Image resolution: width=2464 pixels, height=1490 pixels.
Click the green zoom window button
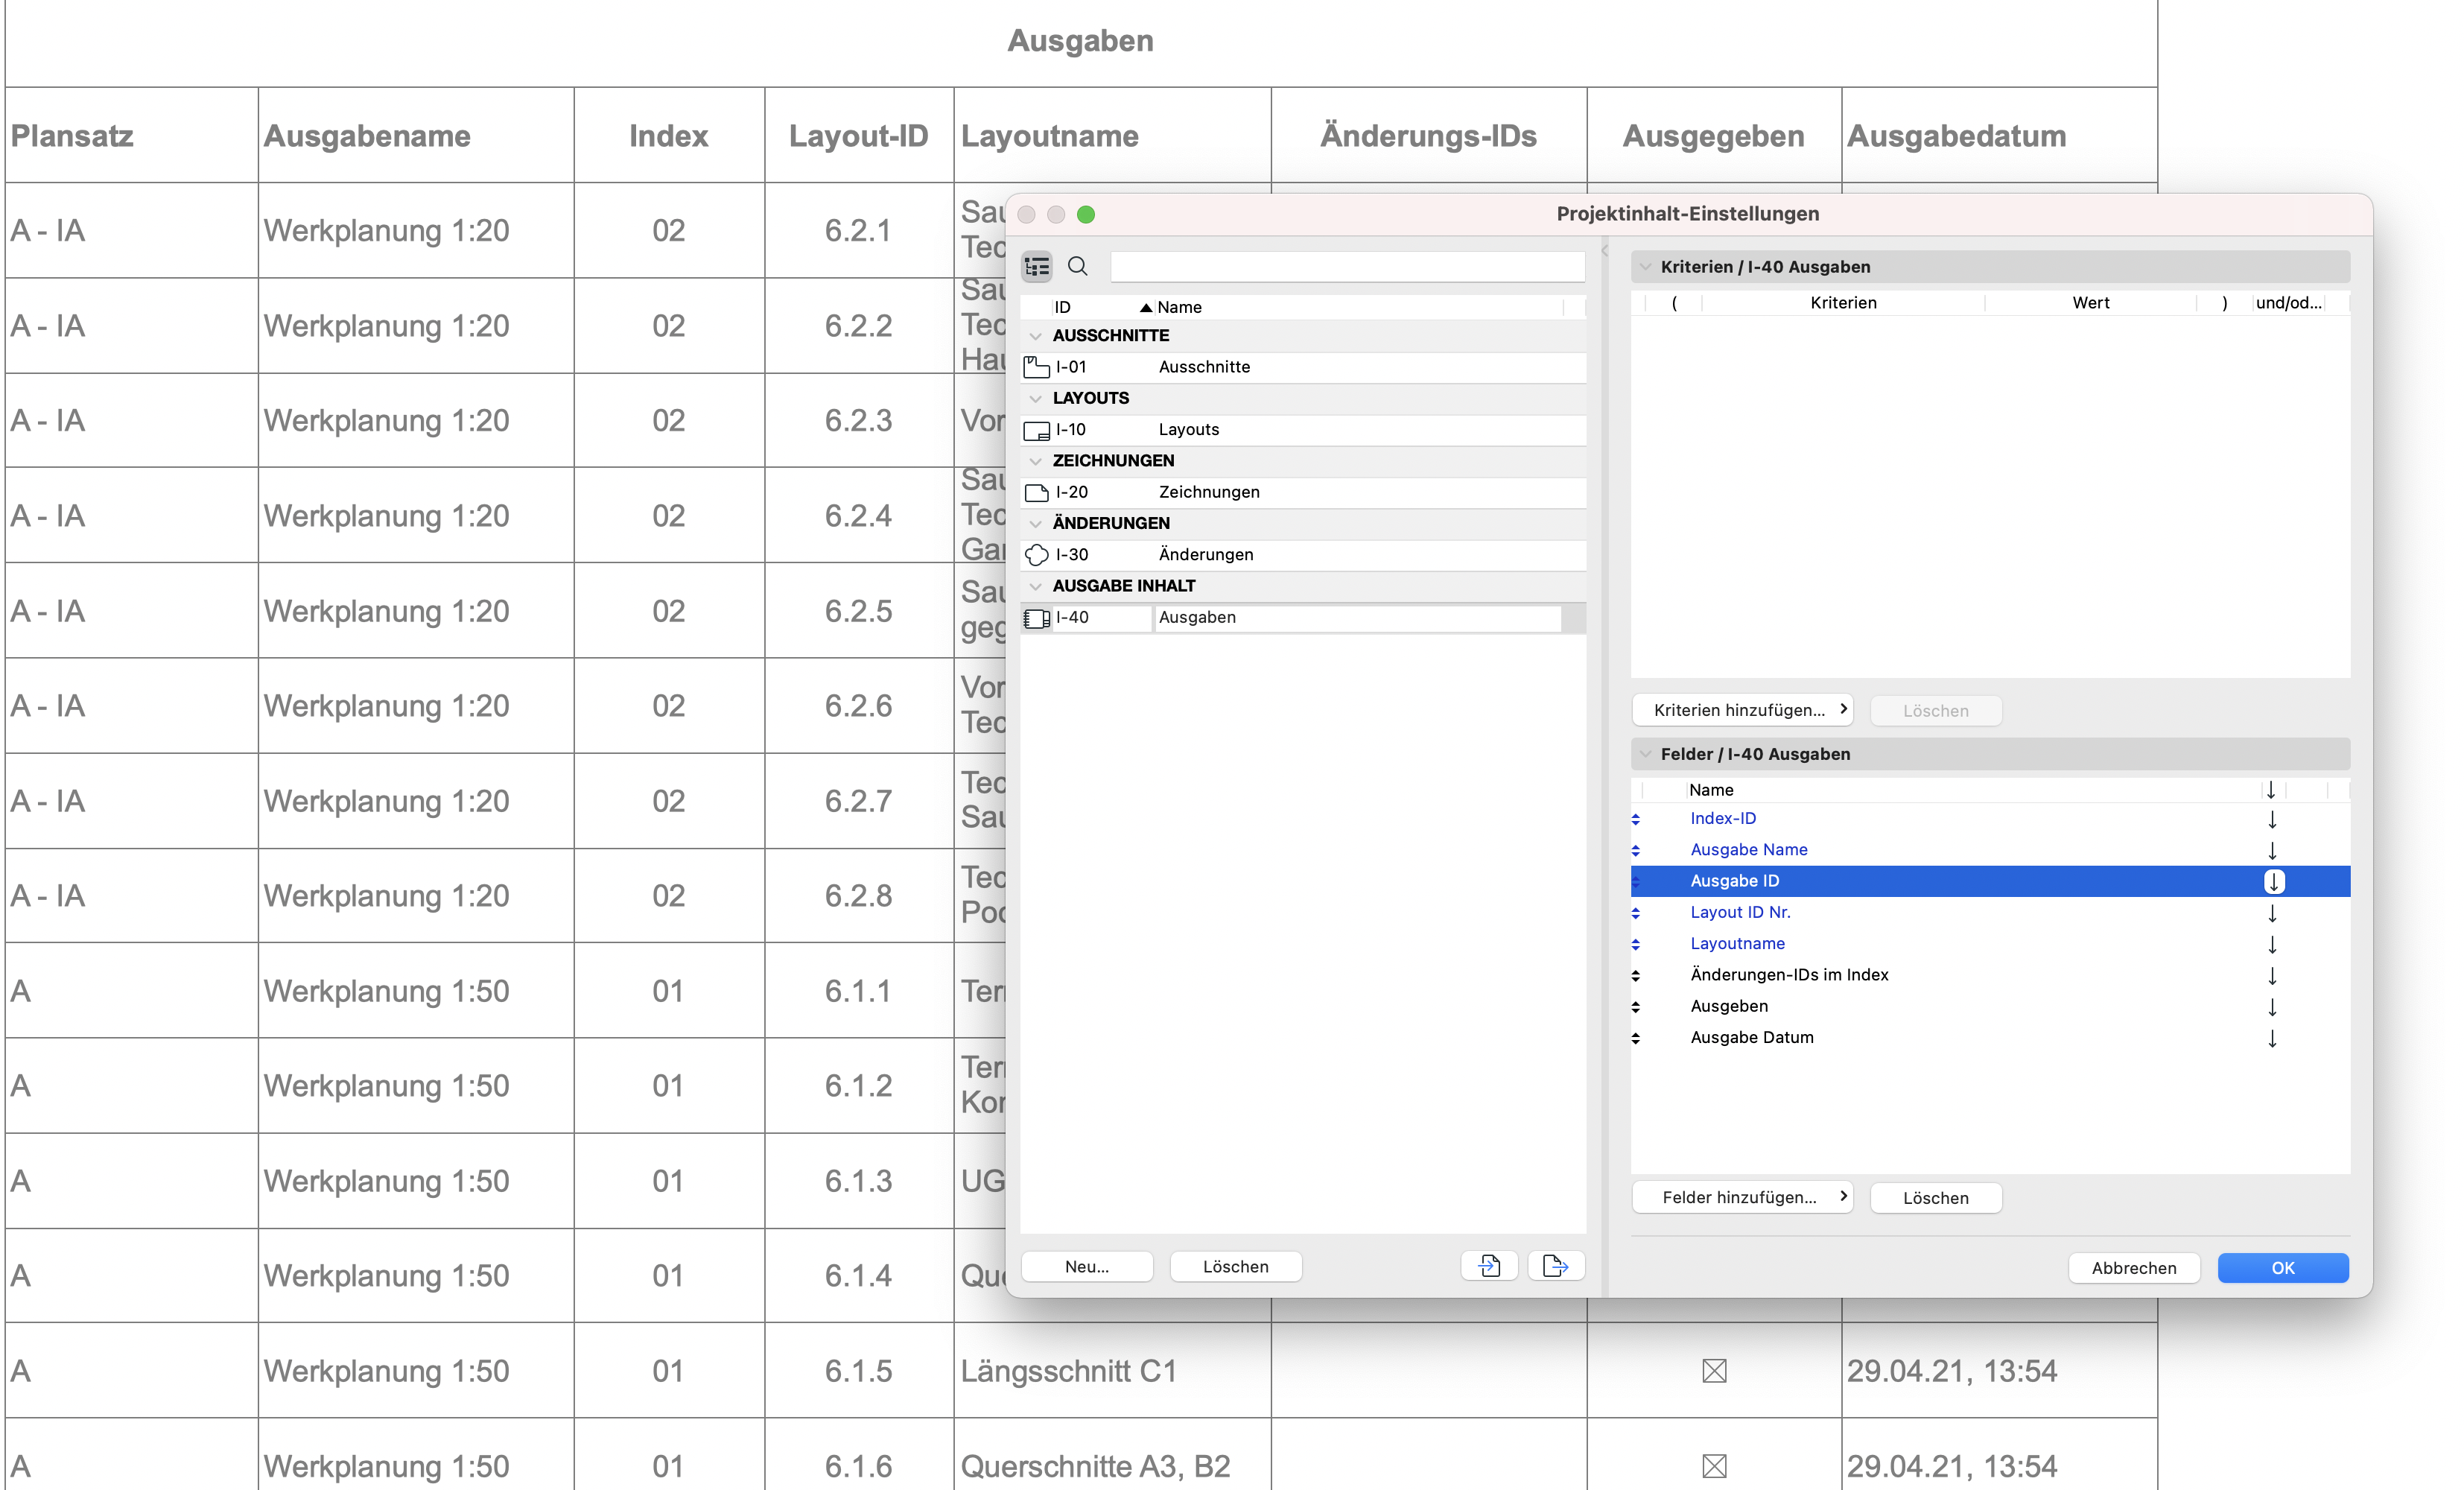[1086, 214]
